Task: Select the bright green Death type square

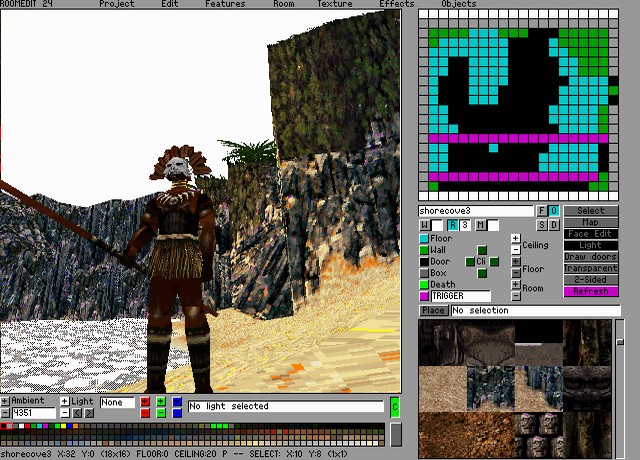Action: pos(424,285)
